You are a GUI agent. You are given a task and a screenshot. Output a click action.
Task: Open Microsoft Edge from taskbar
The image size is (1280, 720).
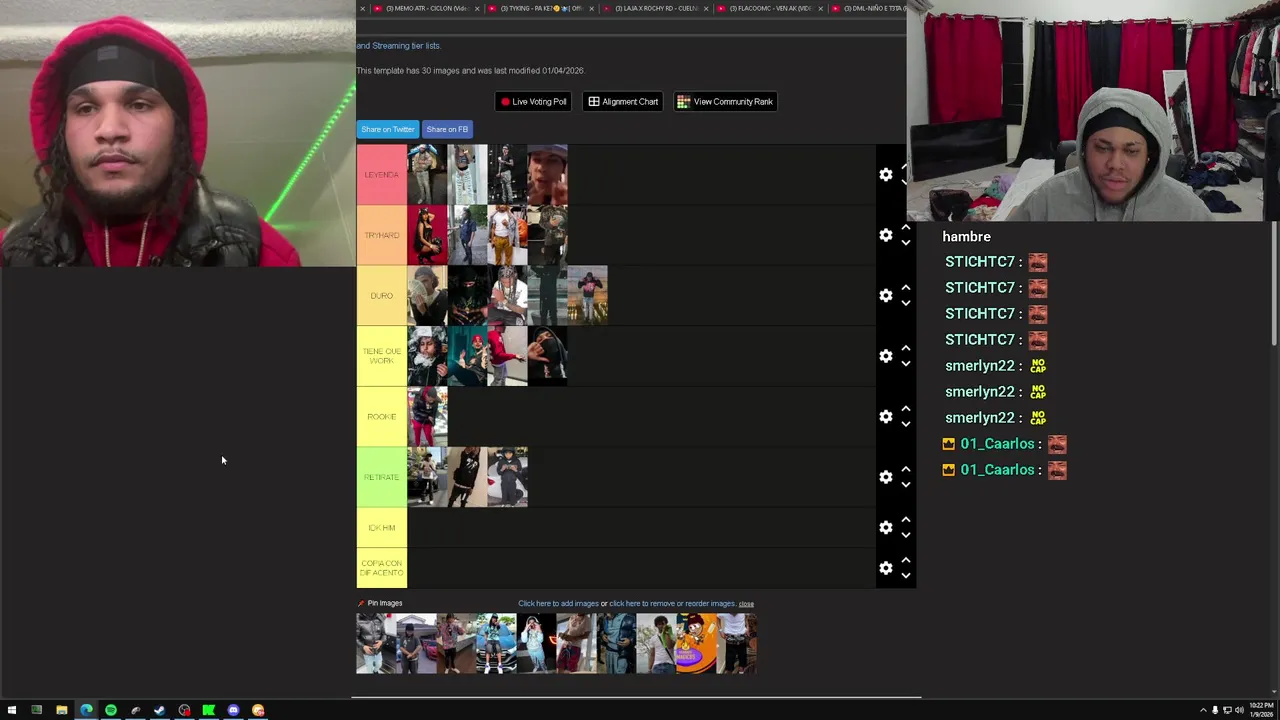click(86, 710)
